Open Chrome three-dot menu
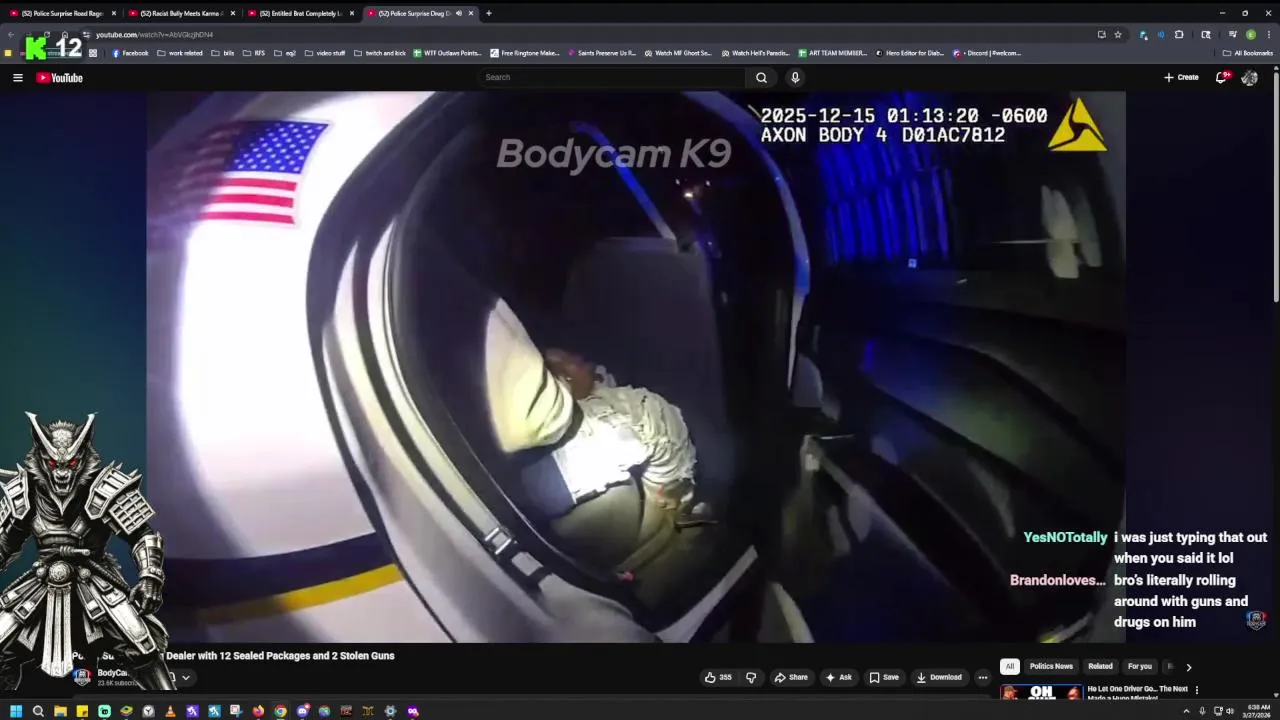Viewport: 1280px width, 720px height. coord(1267,34)
